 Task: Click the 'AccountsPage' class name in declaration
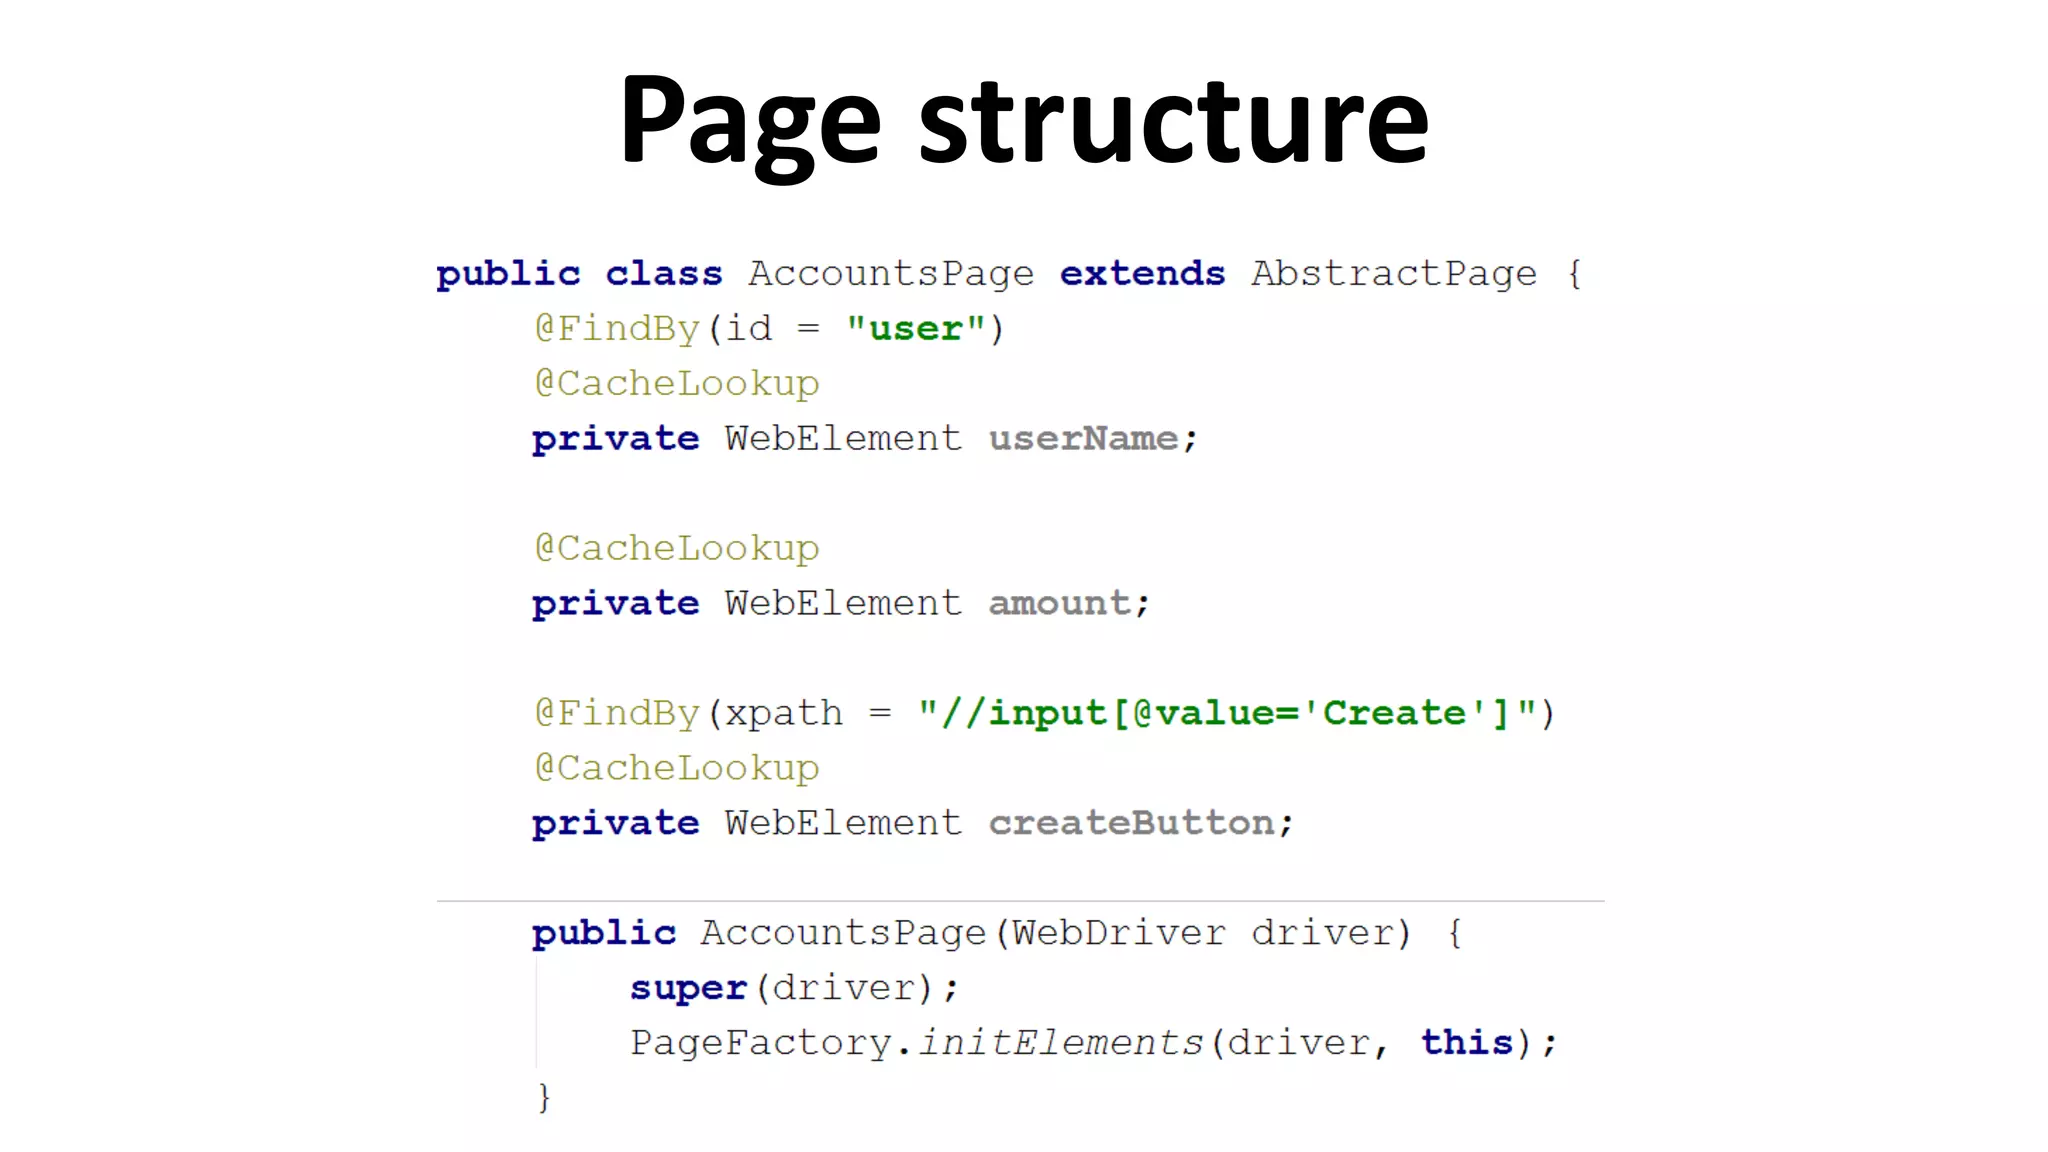(891, 274)
